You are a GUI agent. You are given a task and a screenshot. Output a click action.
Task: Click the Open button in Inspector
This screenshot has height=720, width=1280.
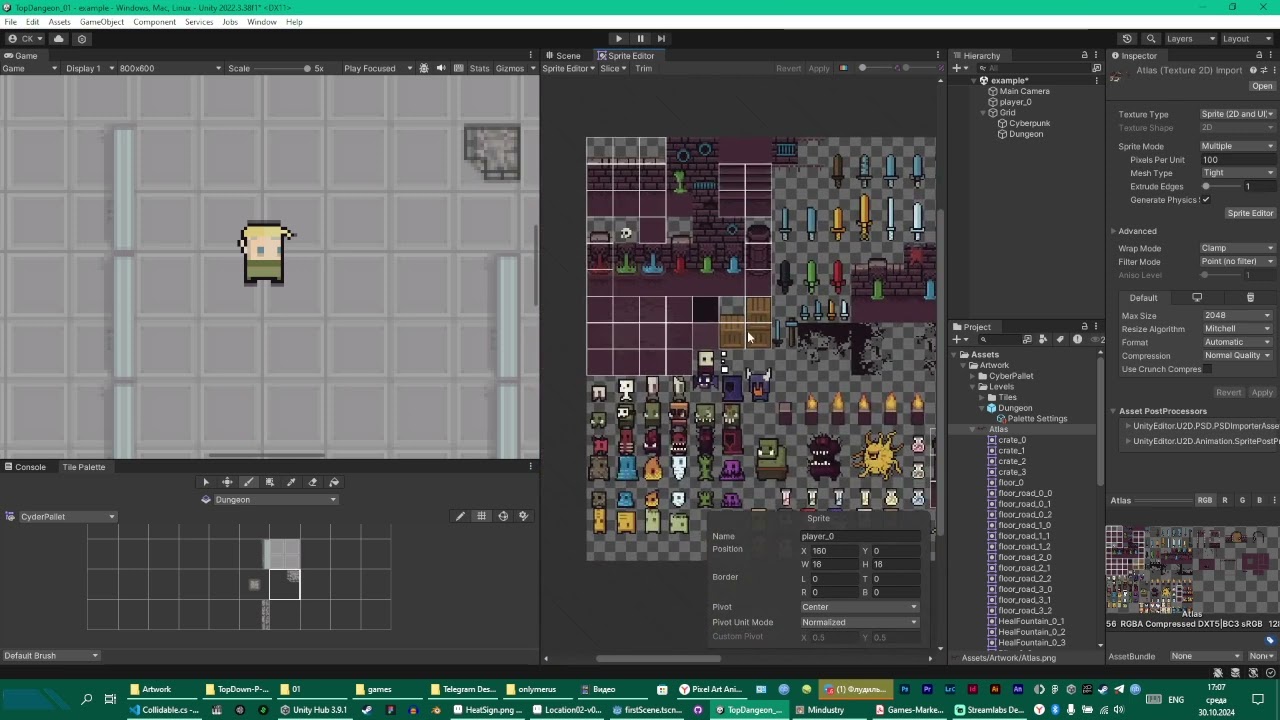point(1262,86)
